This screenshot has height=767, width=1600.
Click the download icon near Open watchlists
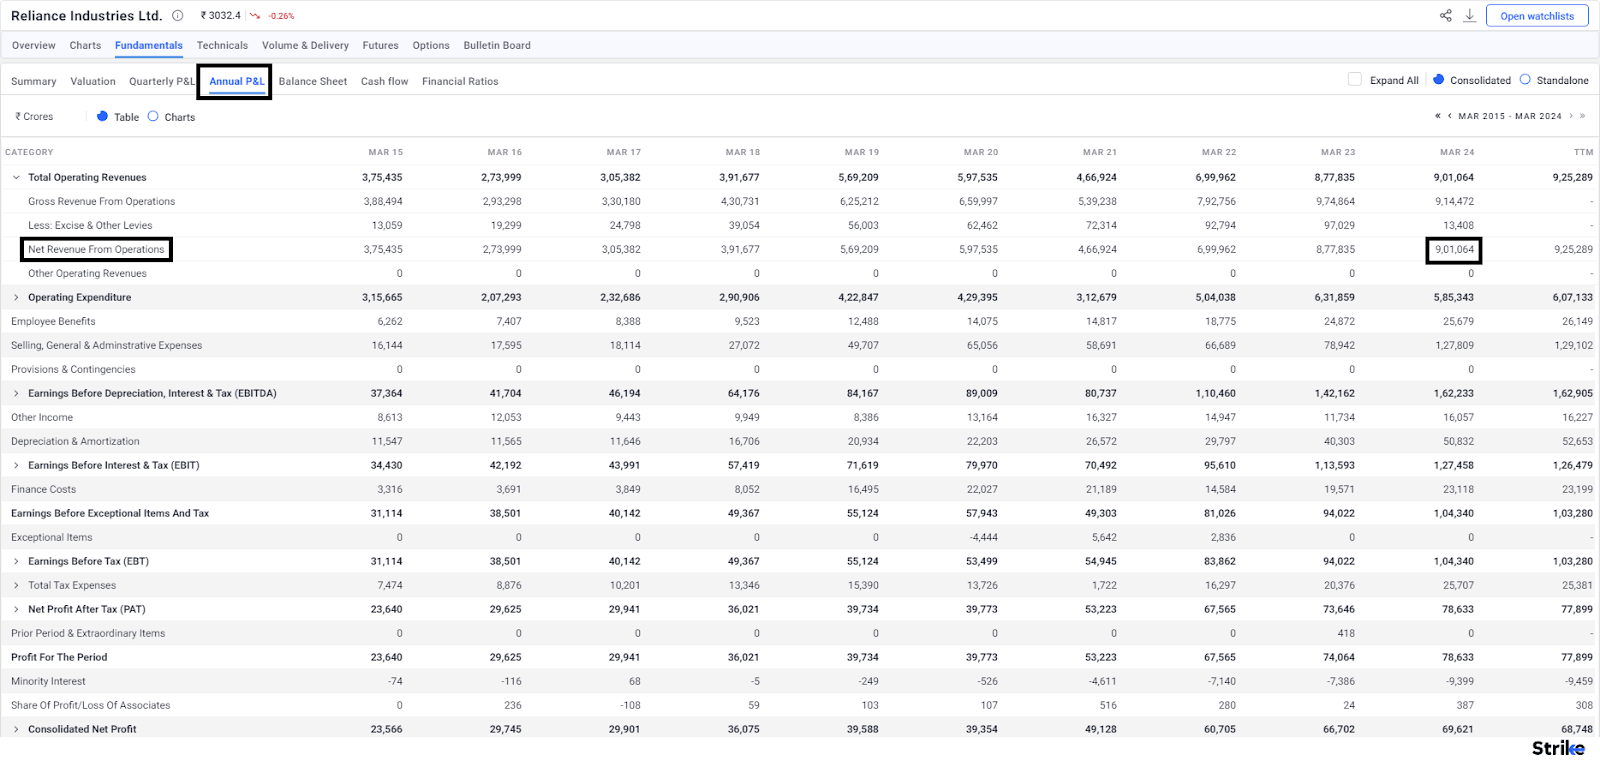click(x=1469, y=15)
